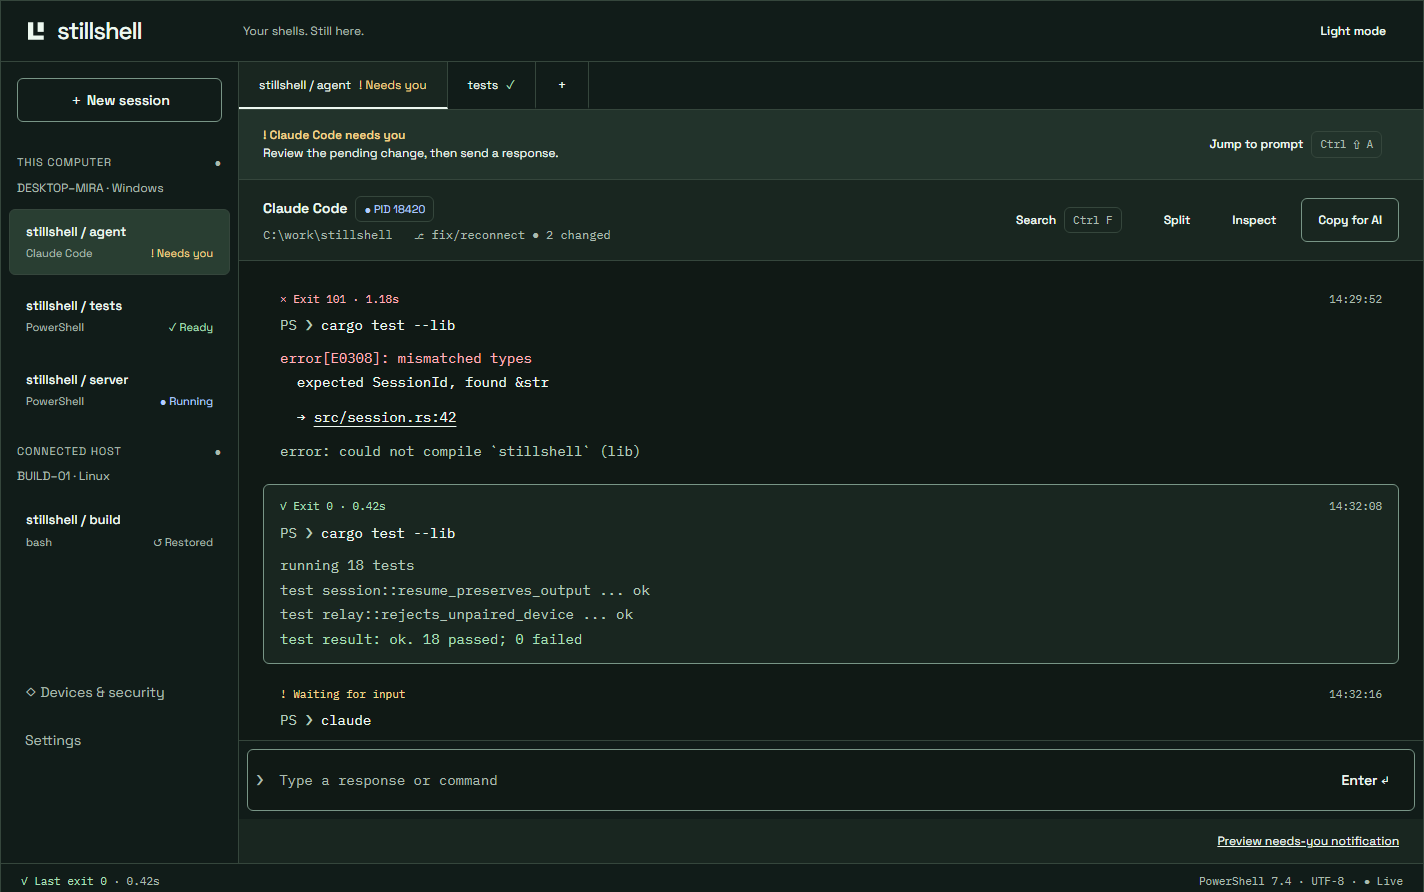Add a new tab with the plus button
Image resolution: width=1424 pixels, height=892 pixels.
click(x=562, y=85)
